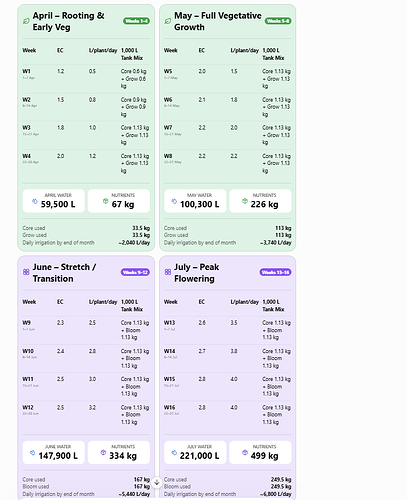Click the W1 week label in April

point(26,71)
